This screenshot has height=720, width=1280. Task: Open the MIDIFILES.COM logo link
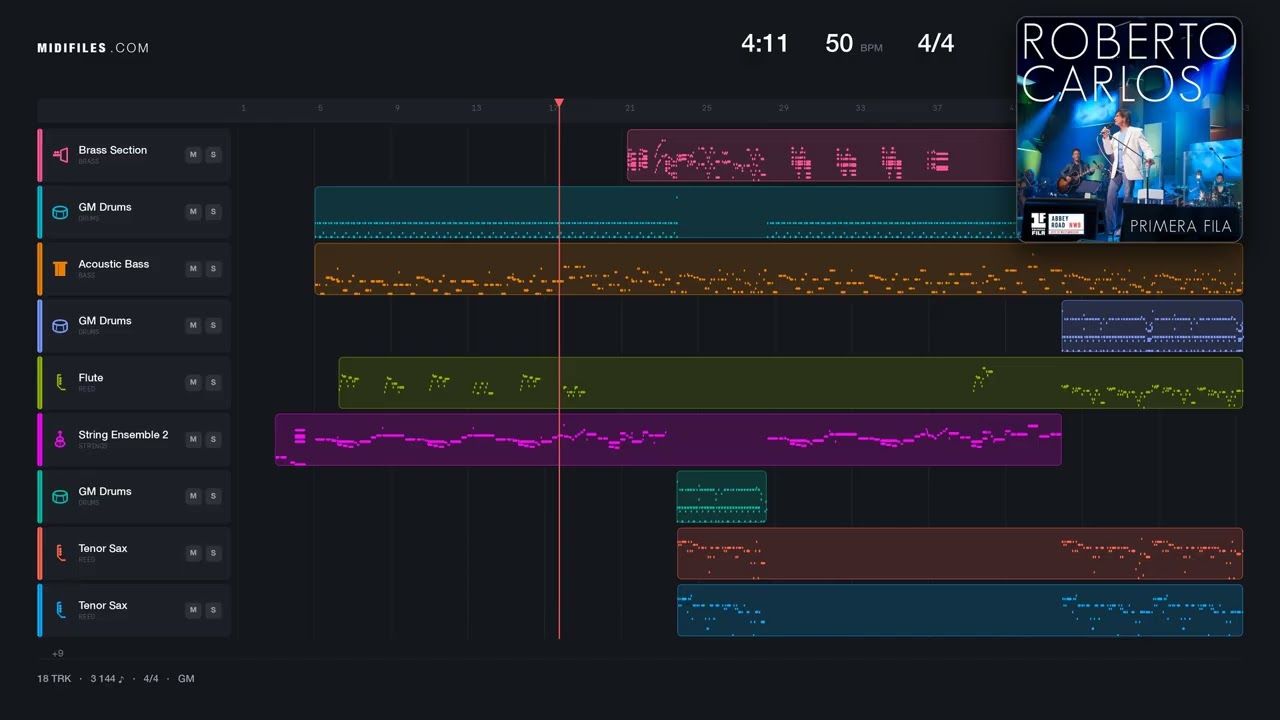93,48
